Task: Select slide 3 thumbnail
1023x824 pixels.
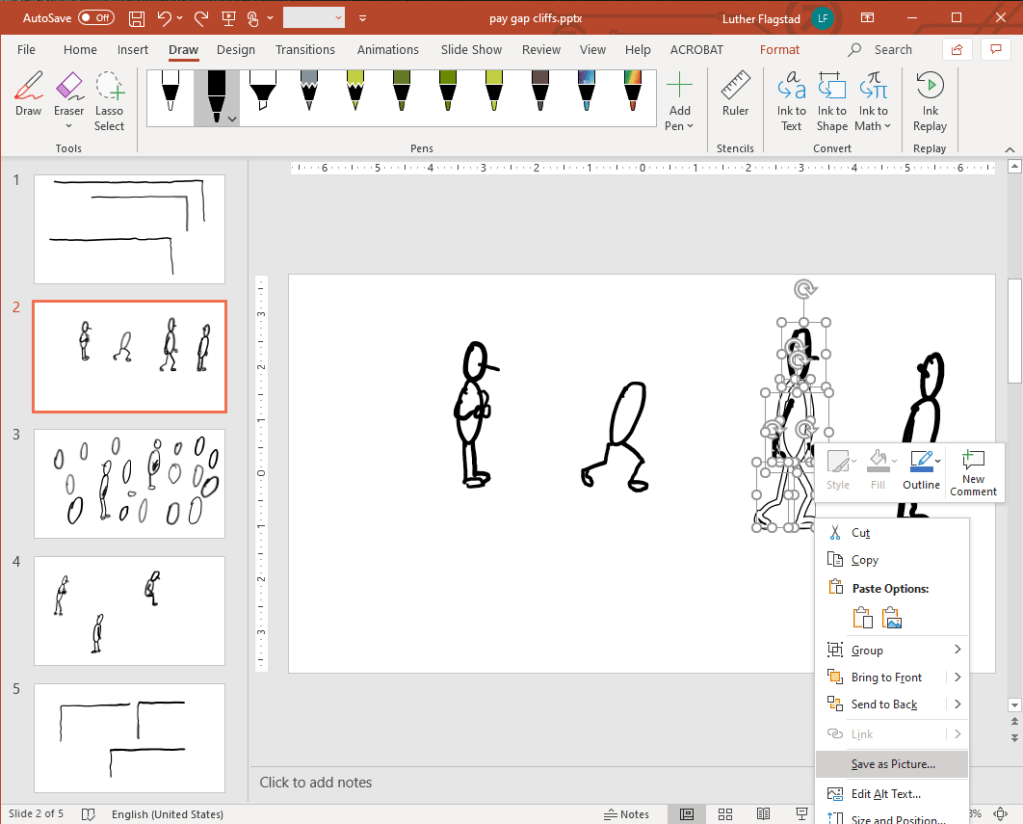Action: (x=129, y=483)
